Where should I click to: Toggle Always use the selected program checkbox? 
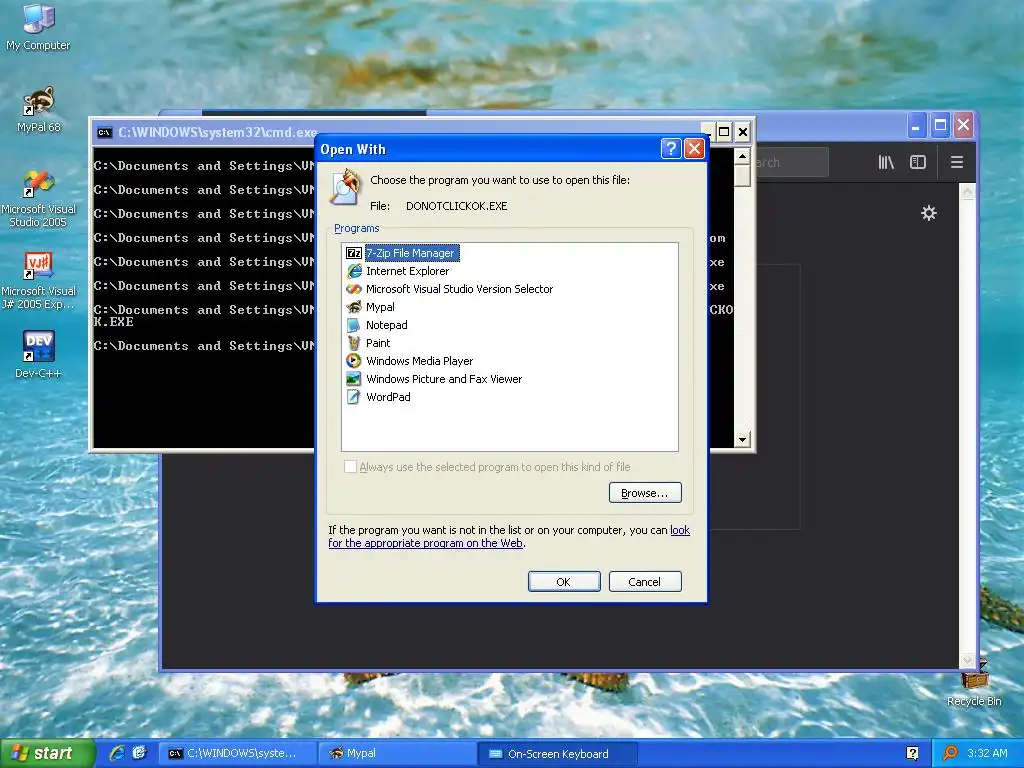tap(351, 466)
